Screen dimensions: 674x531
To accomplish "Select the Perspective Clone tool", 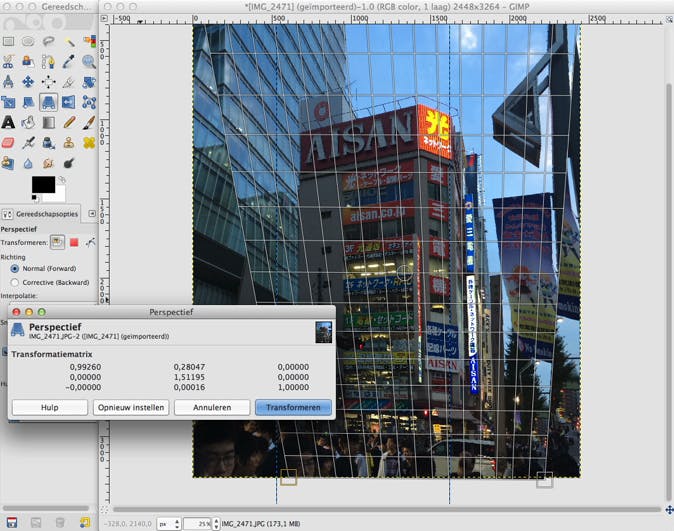I will tap(8, 163).
